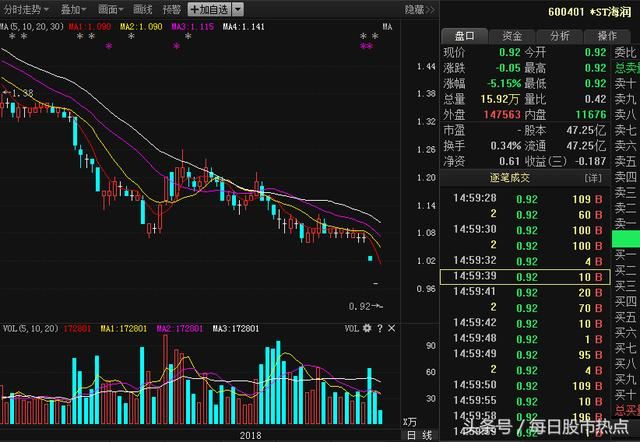Screen dimensions: 640x442
Task: Switch to the 盘口 tab
Action: click(464, 36)
